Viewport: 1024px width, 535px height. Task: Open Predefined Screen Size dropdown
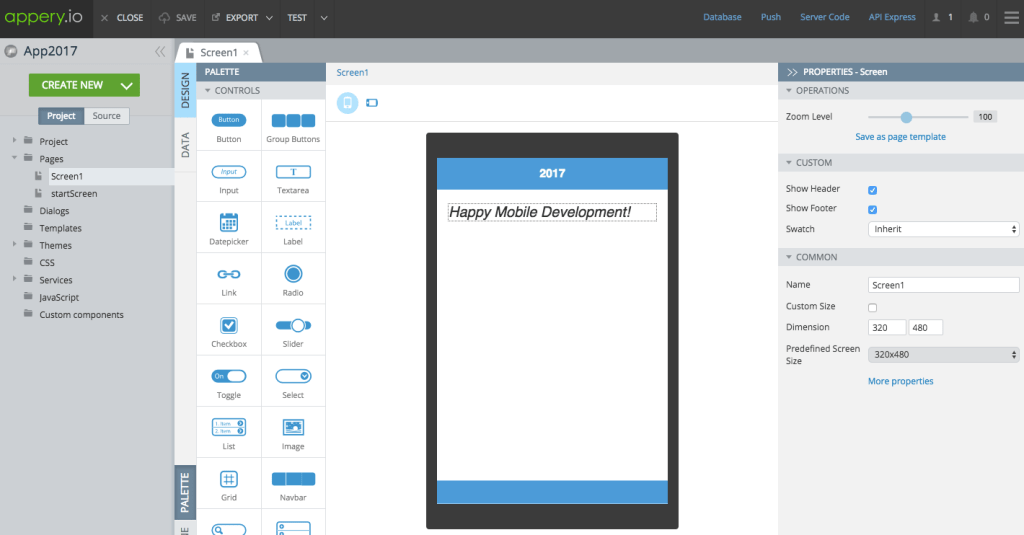click(943, 354)
